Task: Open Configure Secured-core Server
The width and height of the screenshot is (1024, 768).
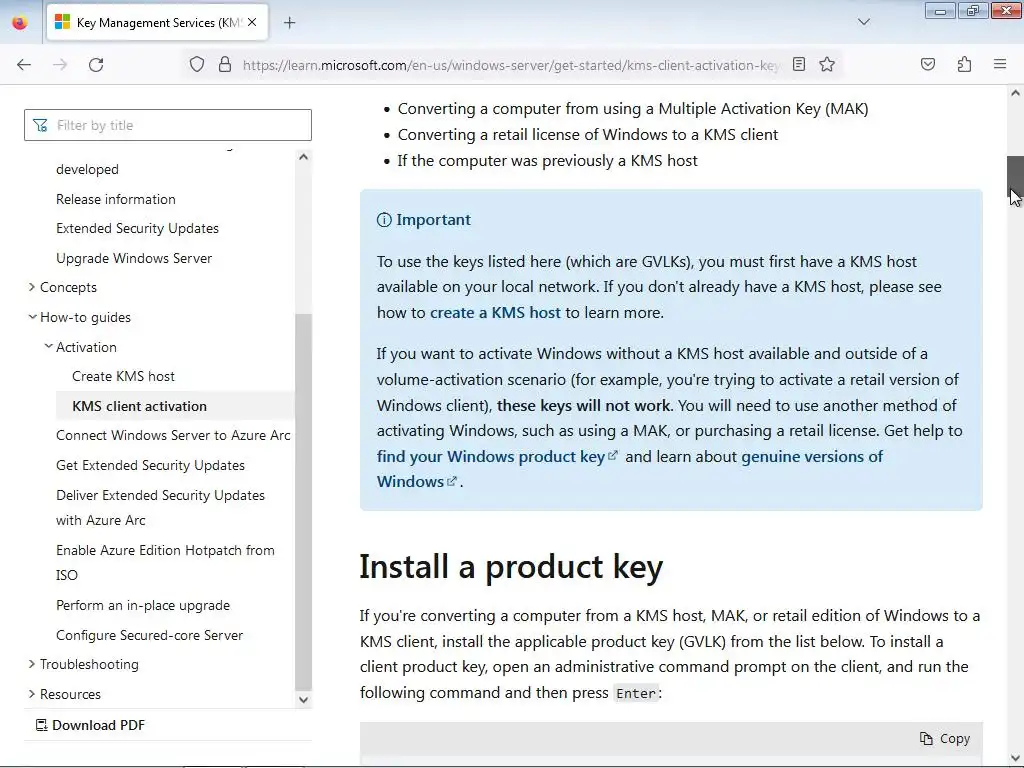Action: [150, 635]
